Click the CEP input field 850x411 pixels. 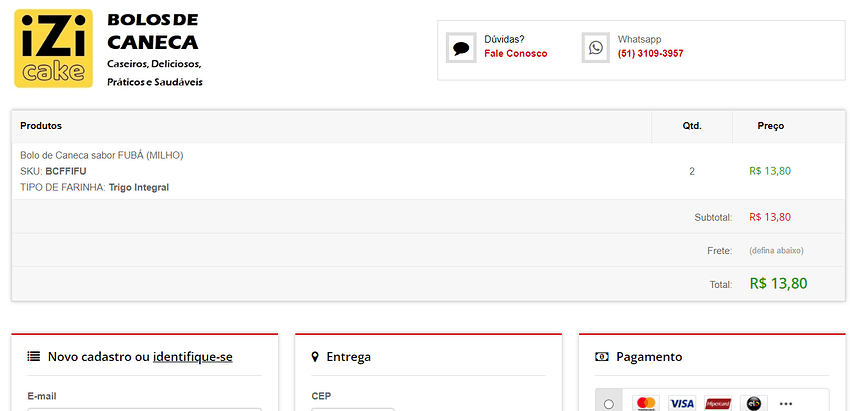tap(353, 409)
